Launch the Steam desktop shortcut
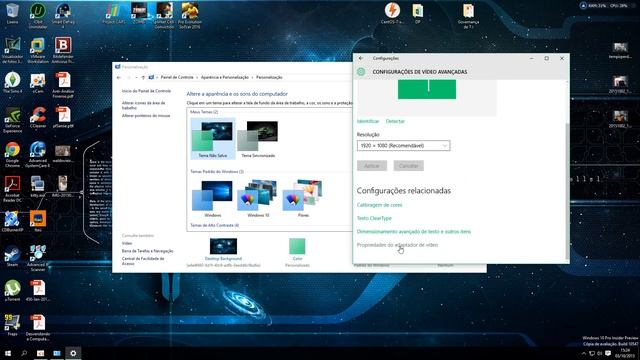 (12, 256)
